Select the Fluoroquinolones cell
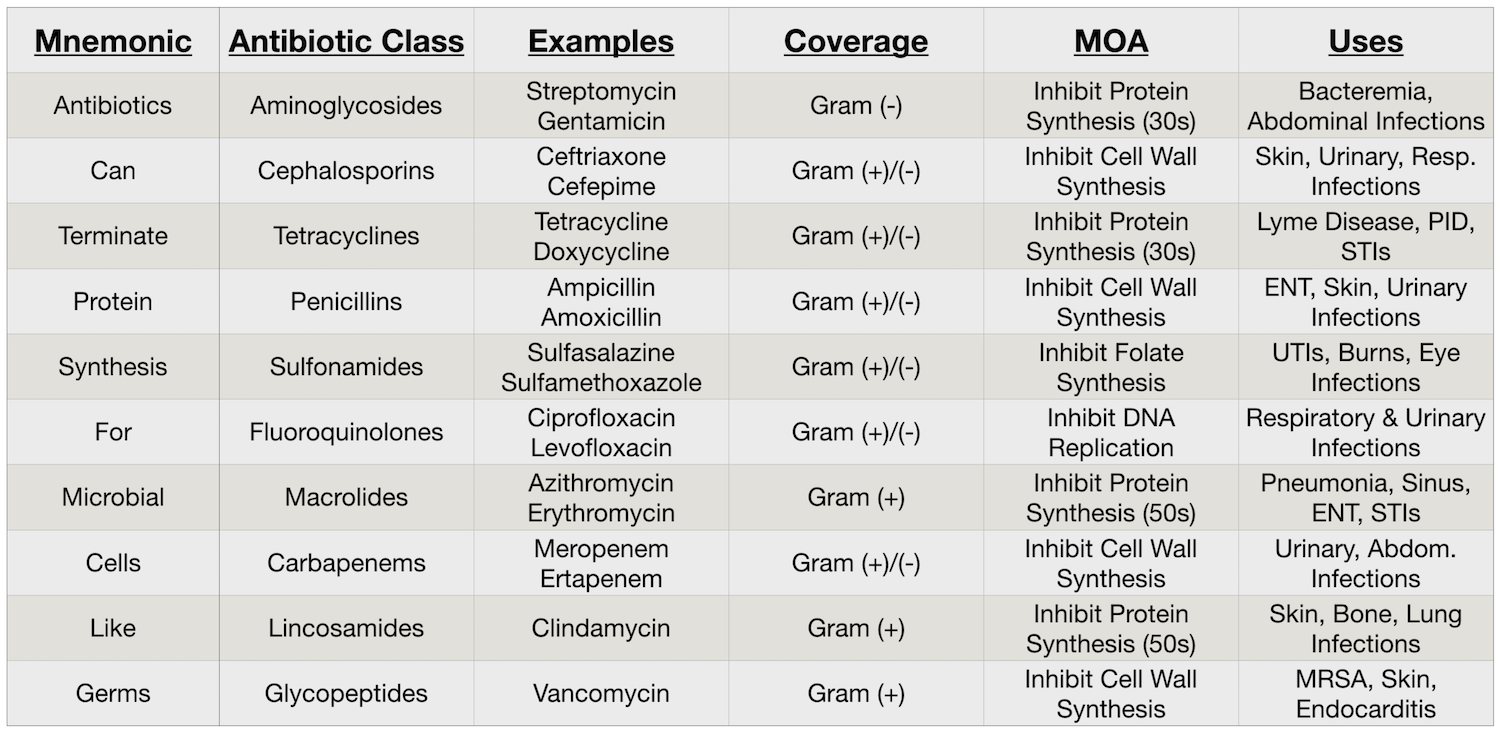Screen dimensions: 1500x732 (x=346, y=432)
